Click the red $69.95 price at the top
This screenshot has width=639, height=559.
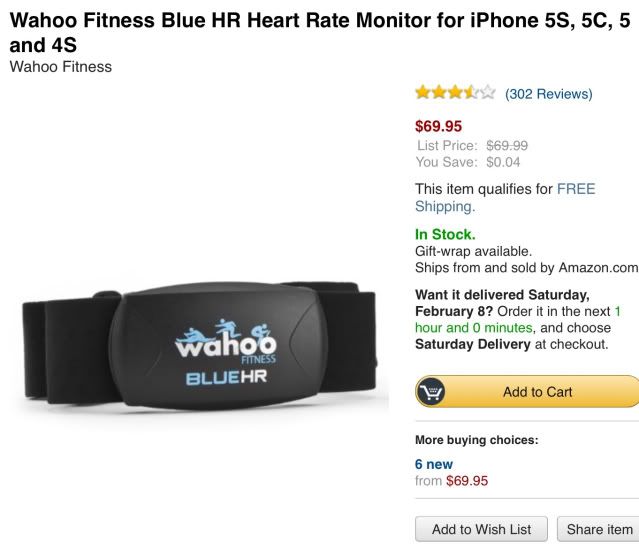[438, 126]
